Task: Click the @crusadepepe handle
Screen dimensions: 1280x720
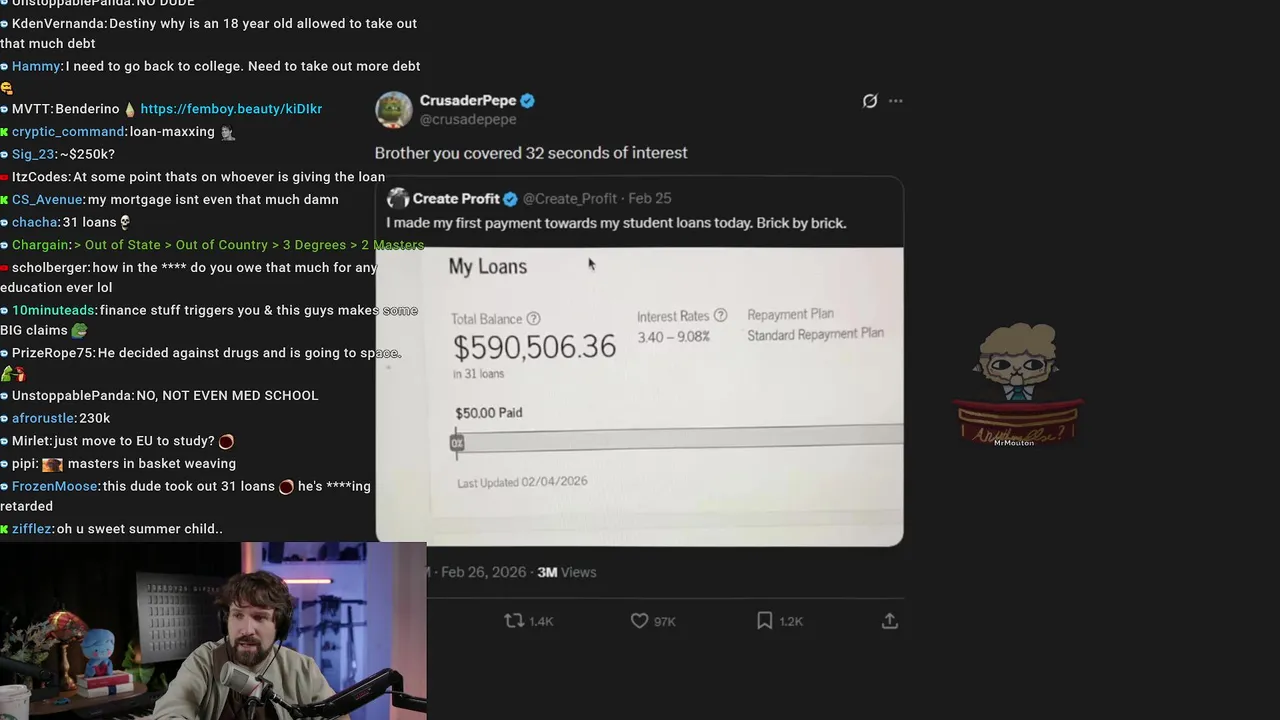Action: [468, 120]
